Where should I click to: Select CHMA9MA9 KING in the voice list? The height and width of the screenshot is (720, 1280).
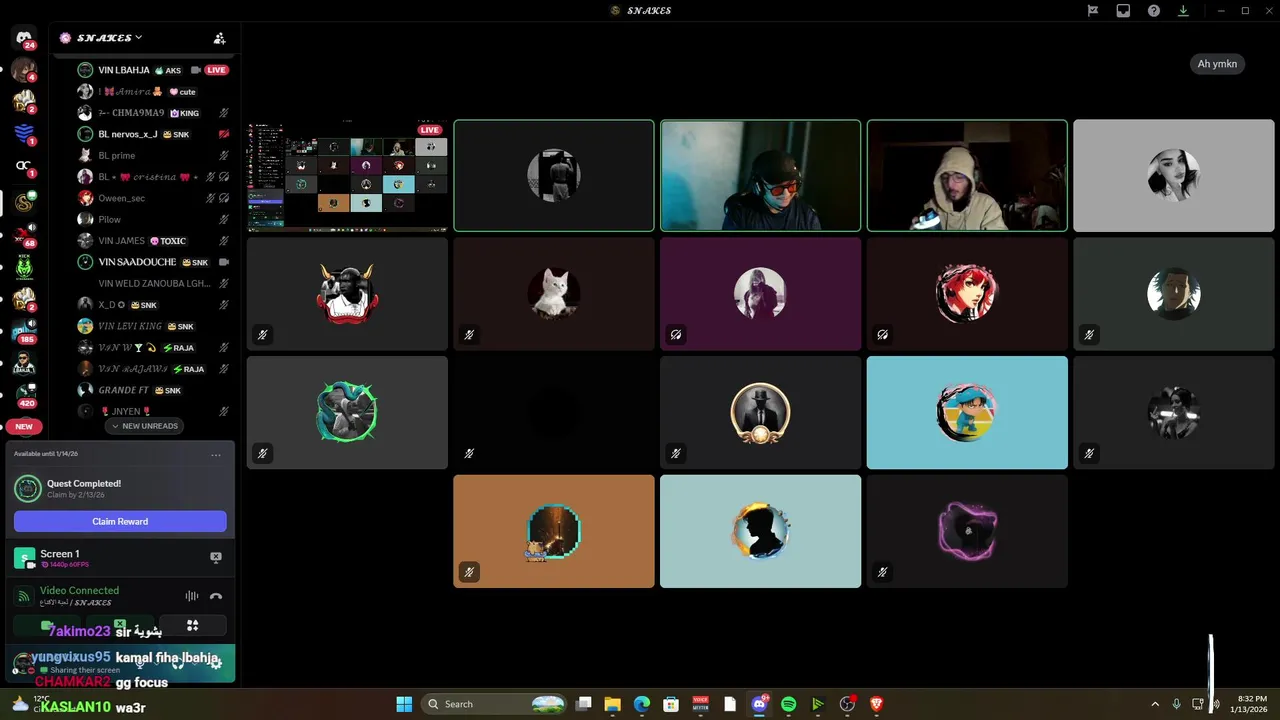click(155, 113)
